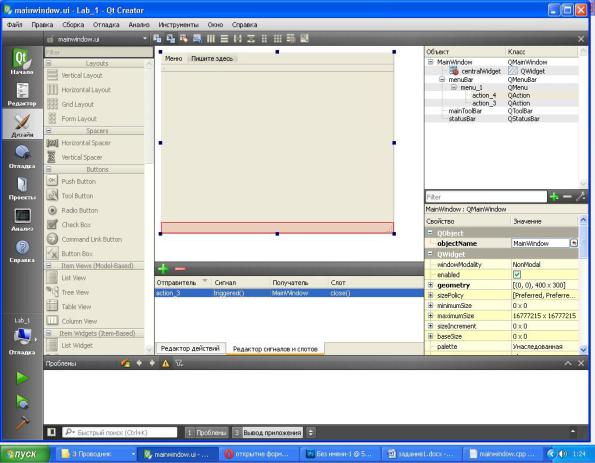Open the Сборка menu
The image size is (595, 463).
coord(73,25)
